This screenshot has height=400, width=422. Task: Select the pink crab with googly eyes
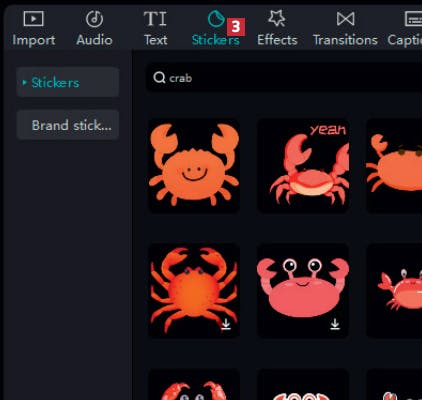click(x=303, y=291)
